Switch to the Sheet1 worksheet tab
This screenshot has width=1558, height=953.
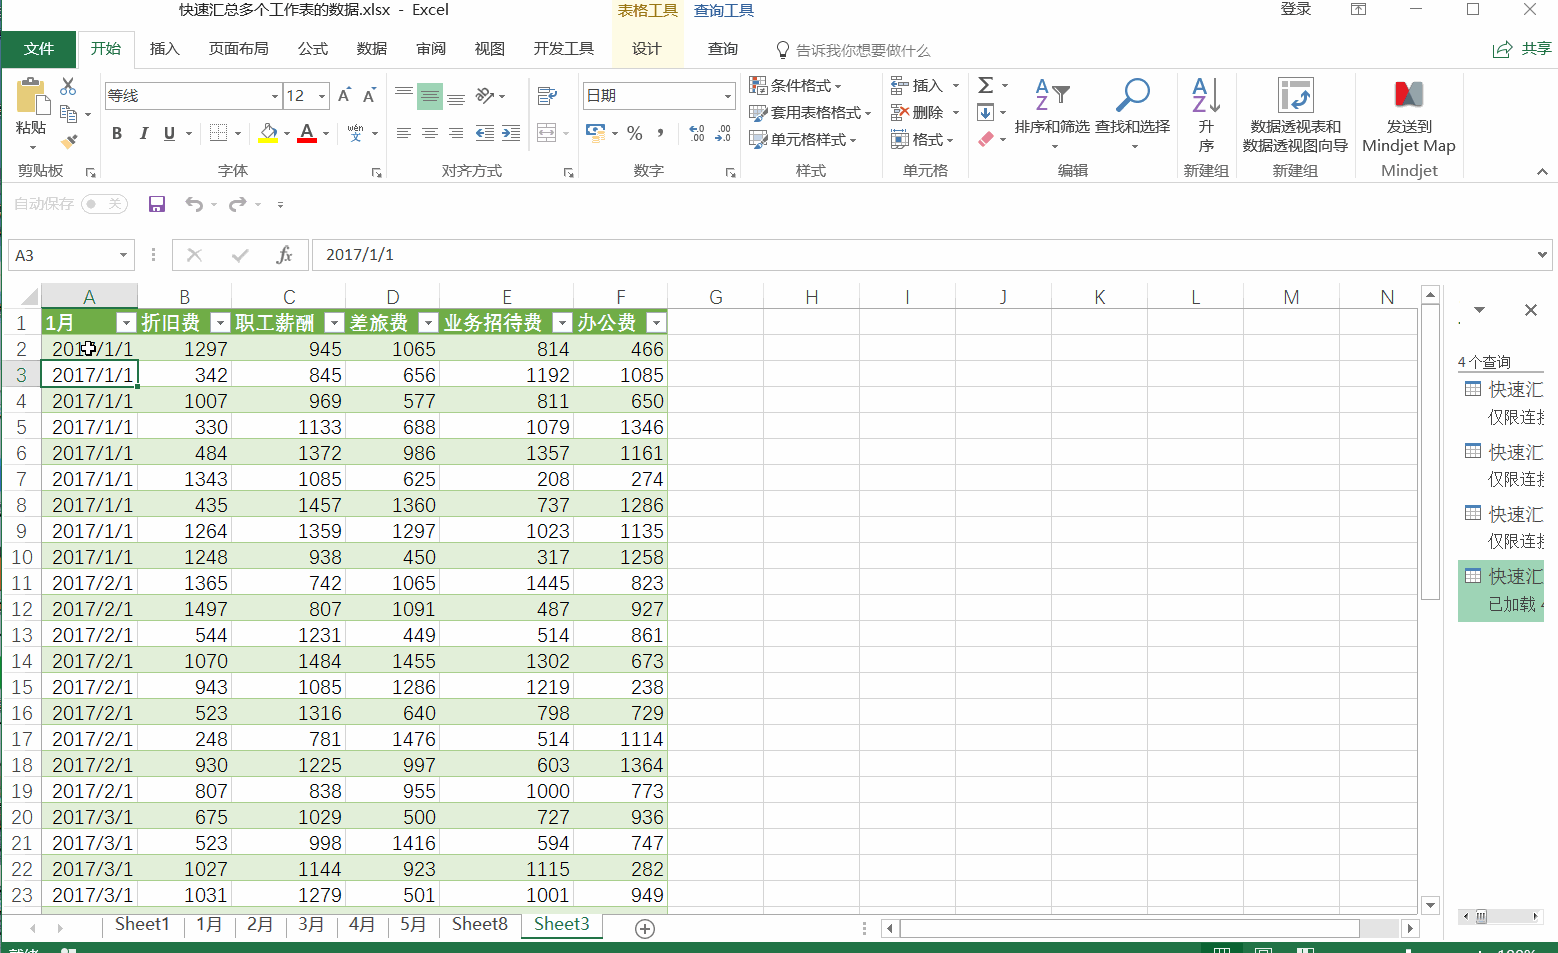(x=142, y=924)
